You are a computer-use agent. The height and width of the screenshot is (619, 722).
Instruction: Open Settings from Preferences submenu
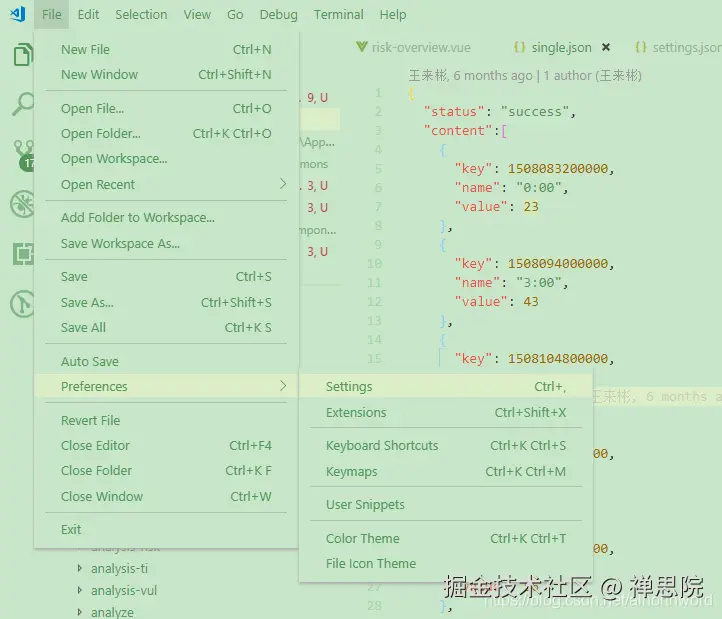point(446,386)
